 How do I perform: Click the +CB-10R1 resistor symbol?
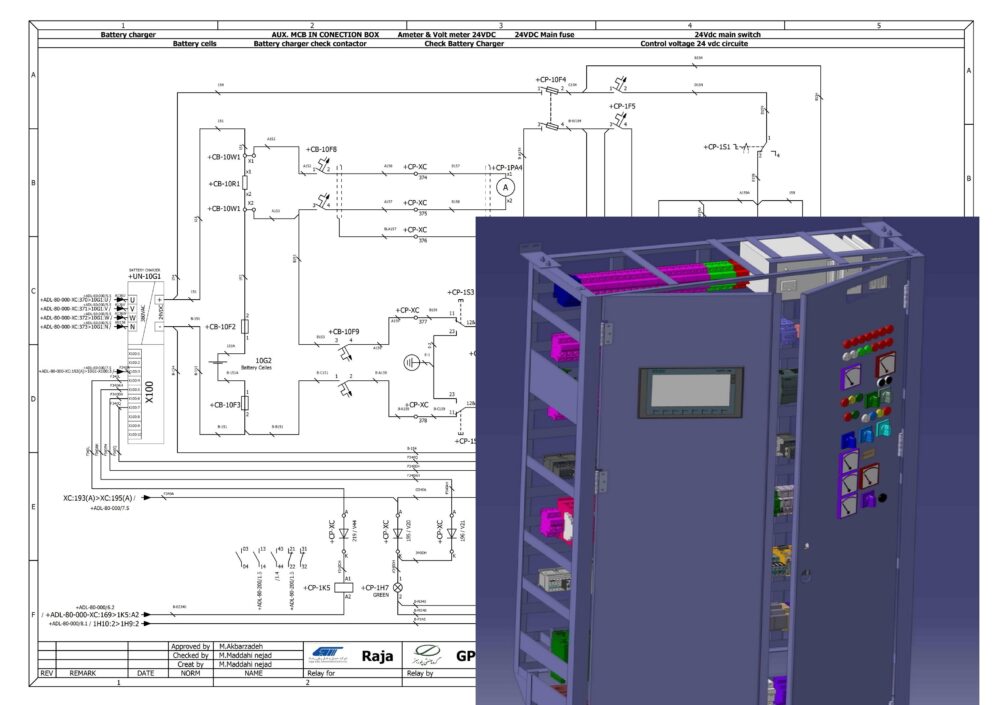pyautogui.click(x=245, y=184)
